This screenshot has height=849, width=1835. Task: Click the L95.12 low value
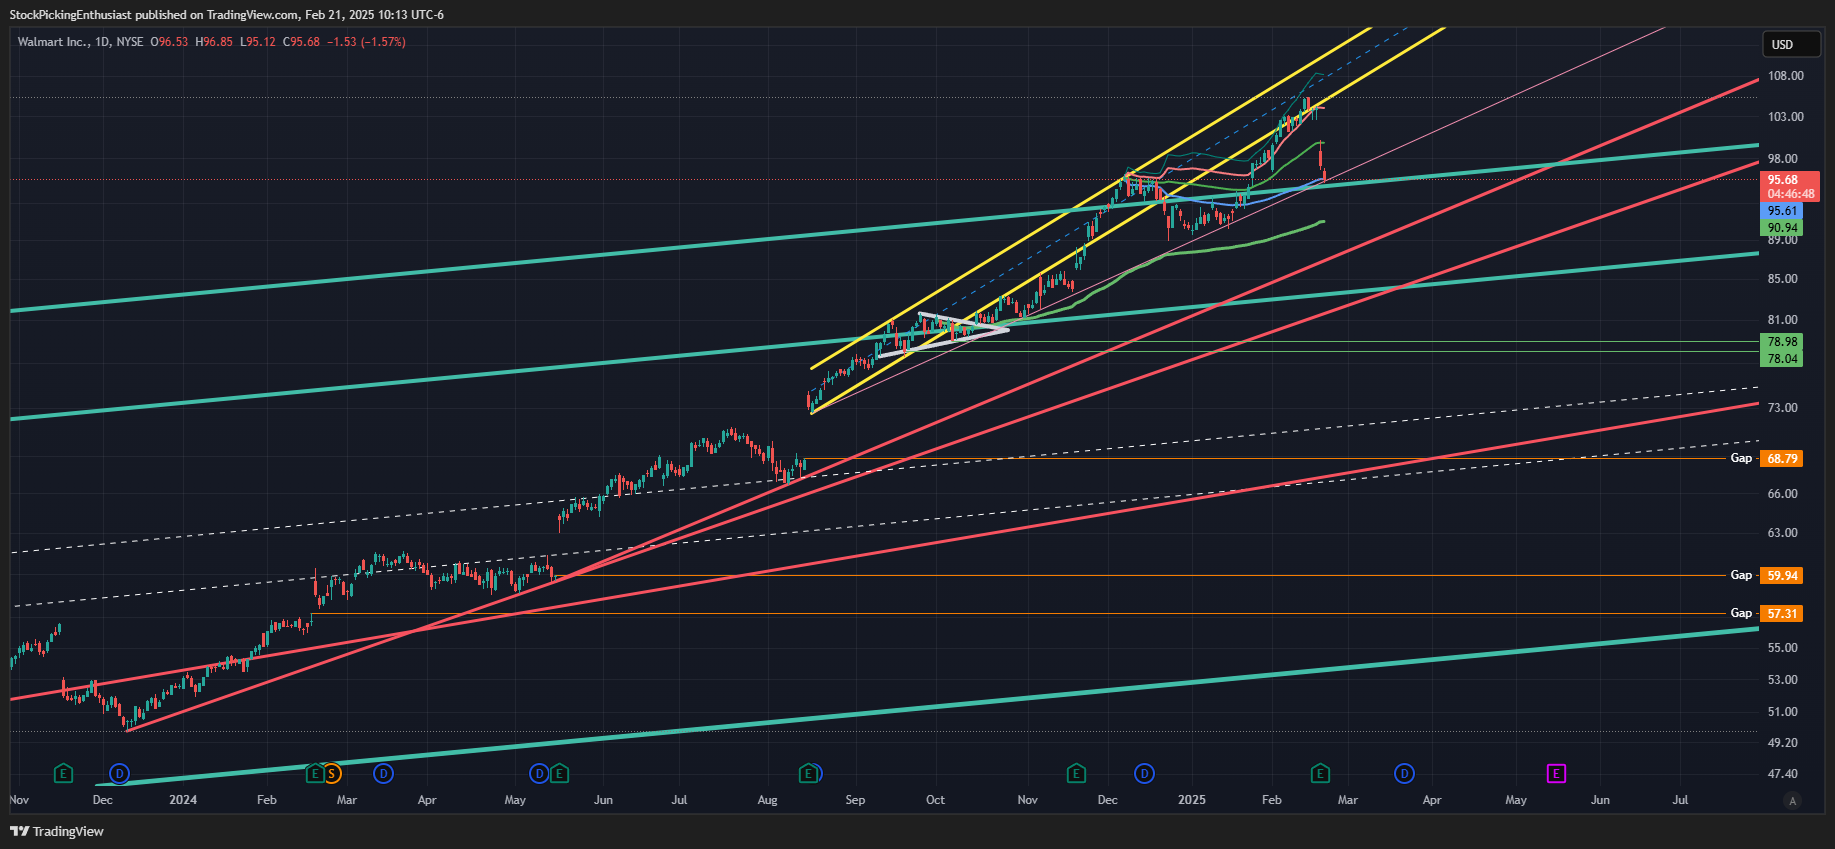click(x=258, y=42)
